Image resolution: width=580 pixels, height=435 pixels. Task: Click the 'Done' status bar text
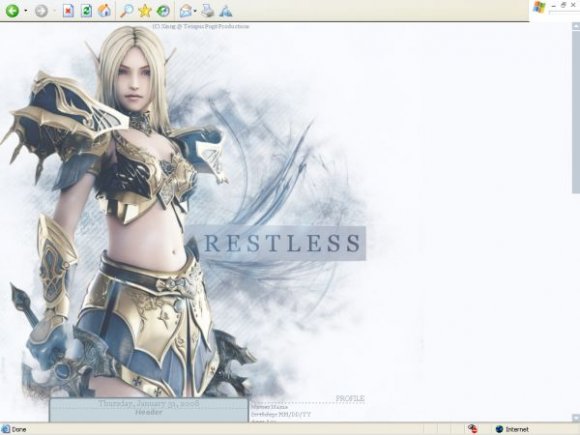coord(19,429)
